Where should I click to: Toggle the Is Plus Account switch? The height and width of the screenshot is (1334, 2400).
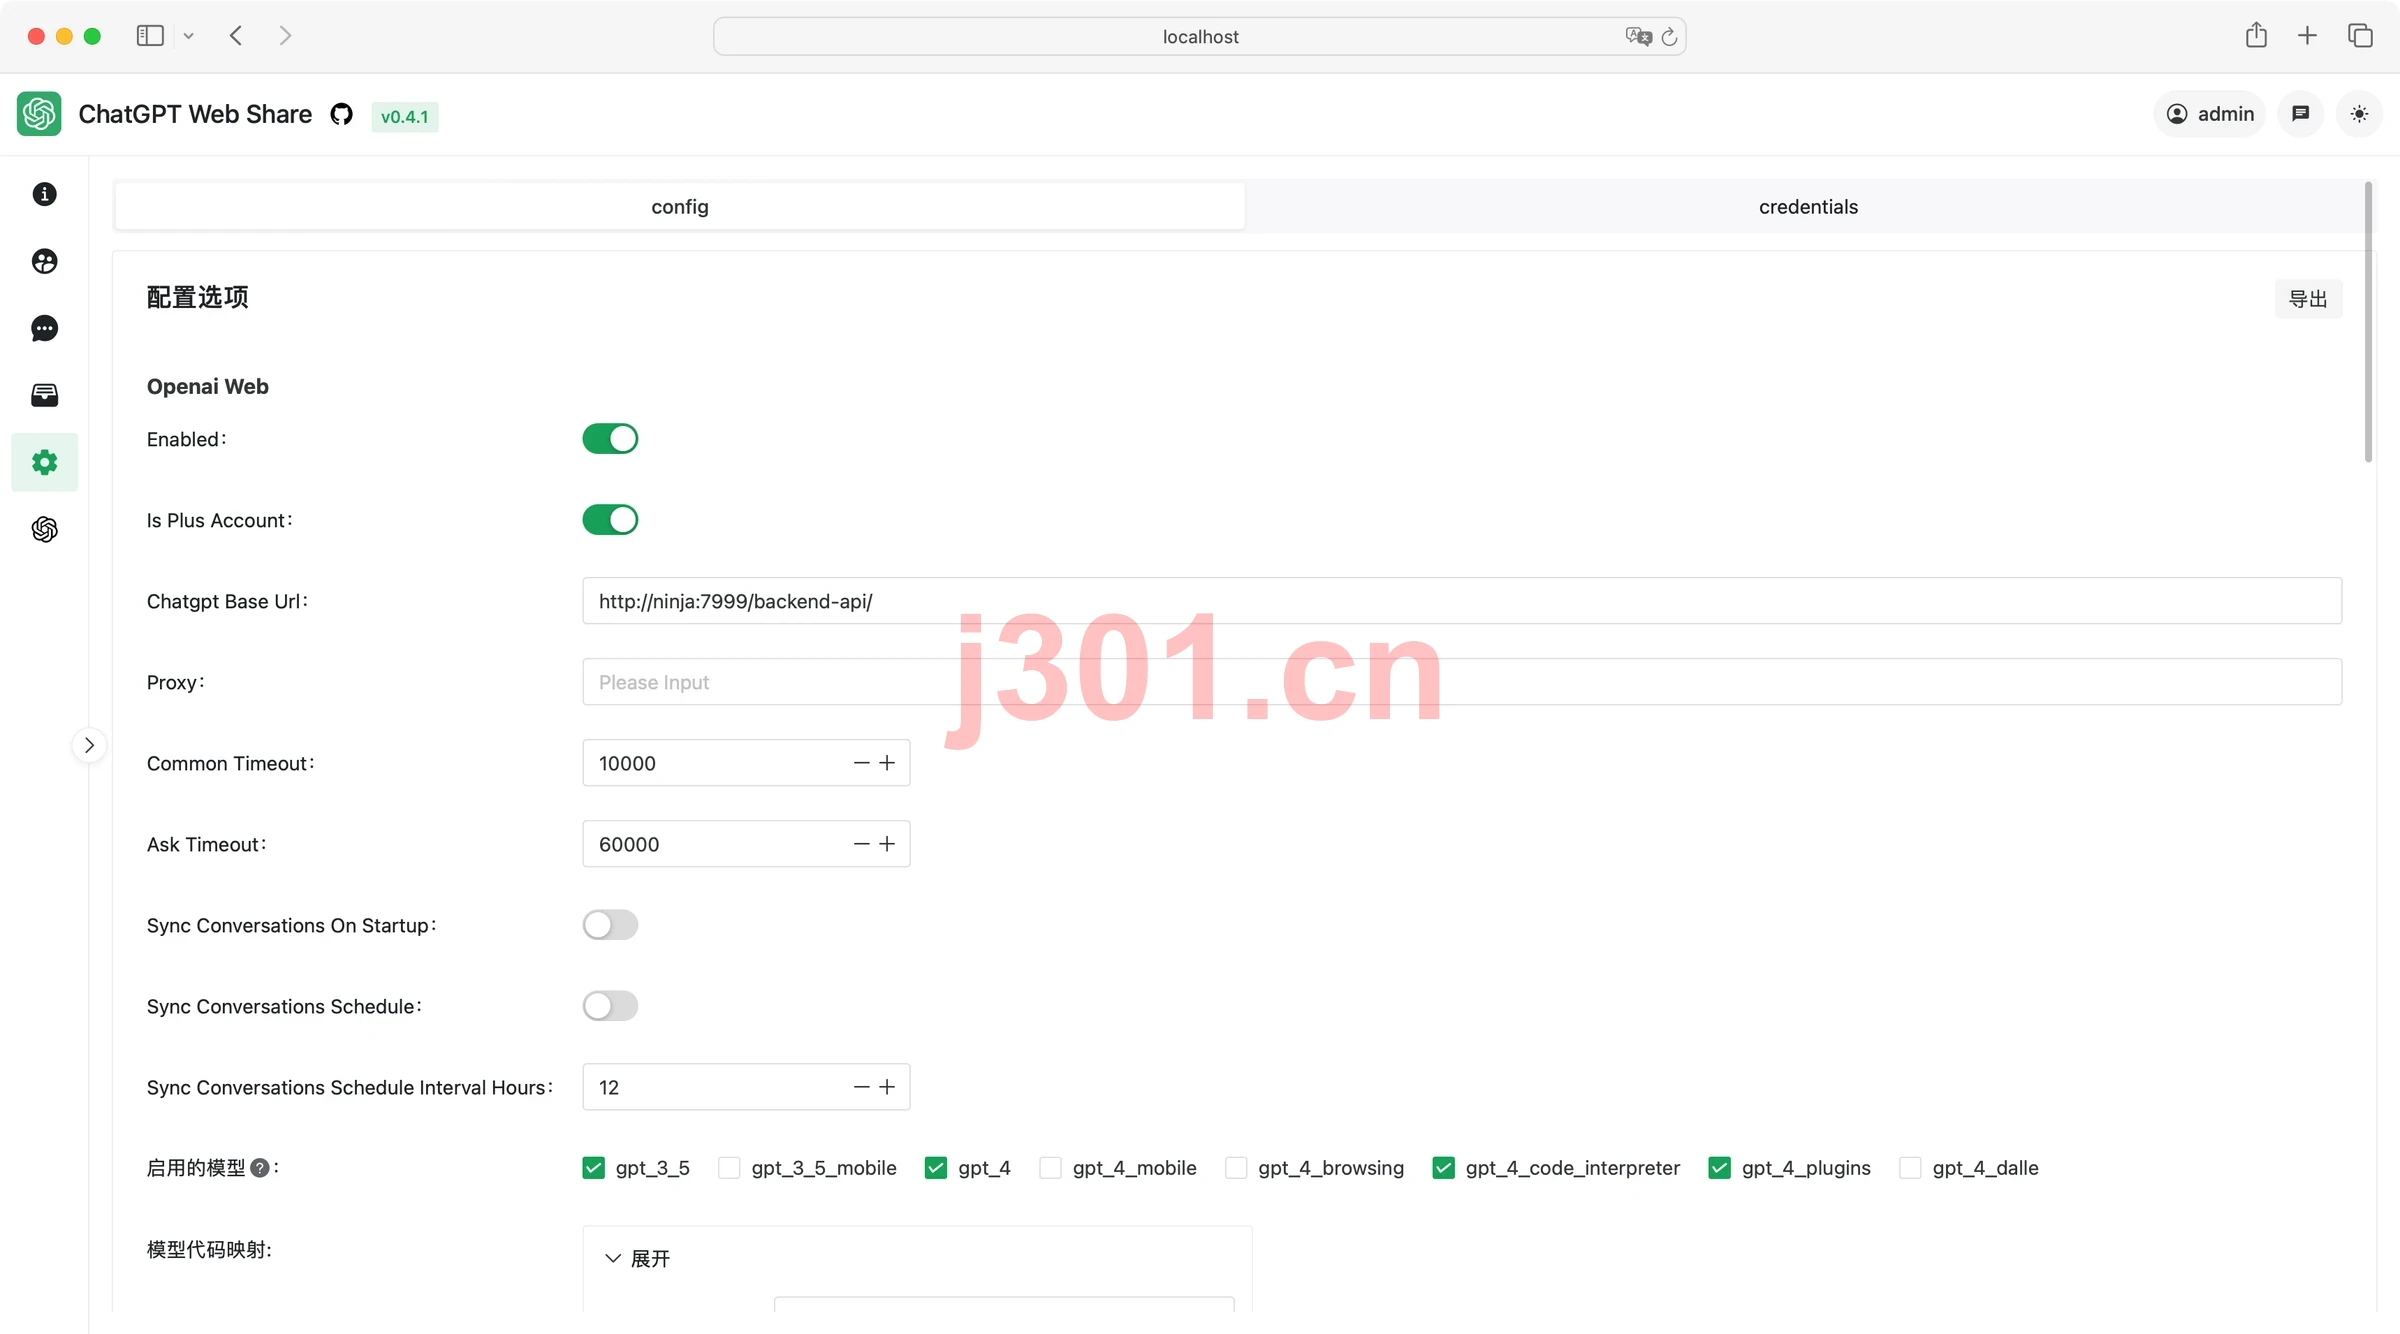[x=610, y=520]
